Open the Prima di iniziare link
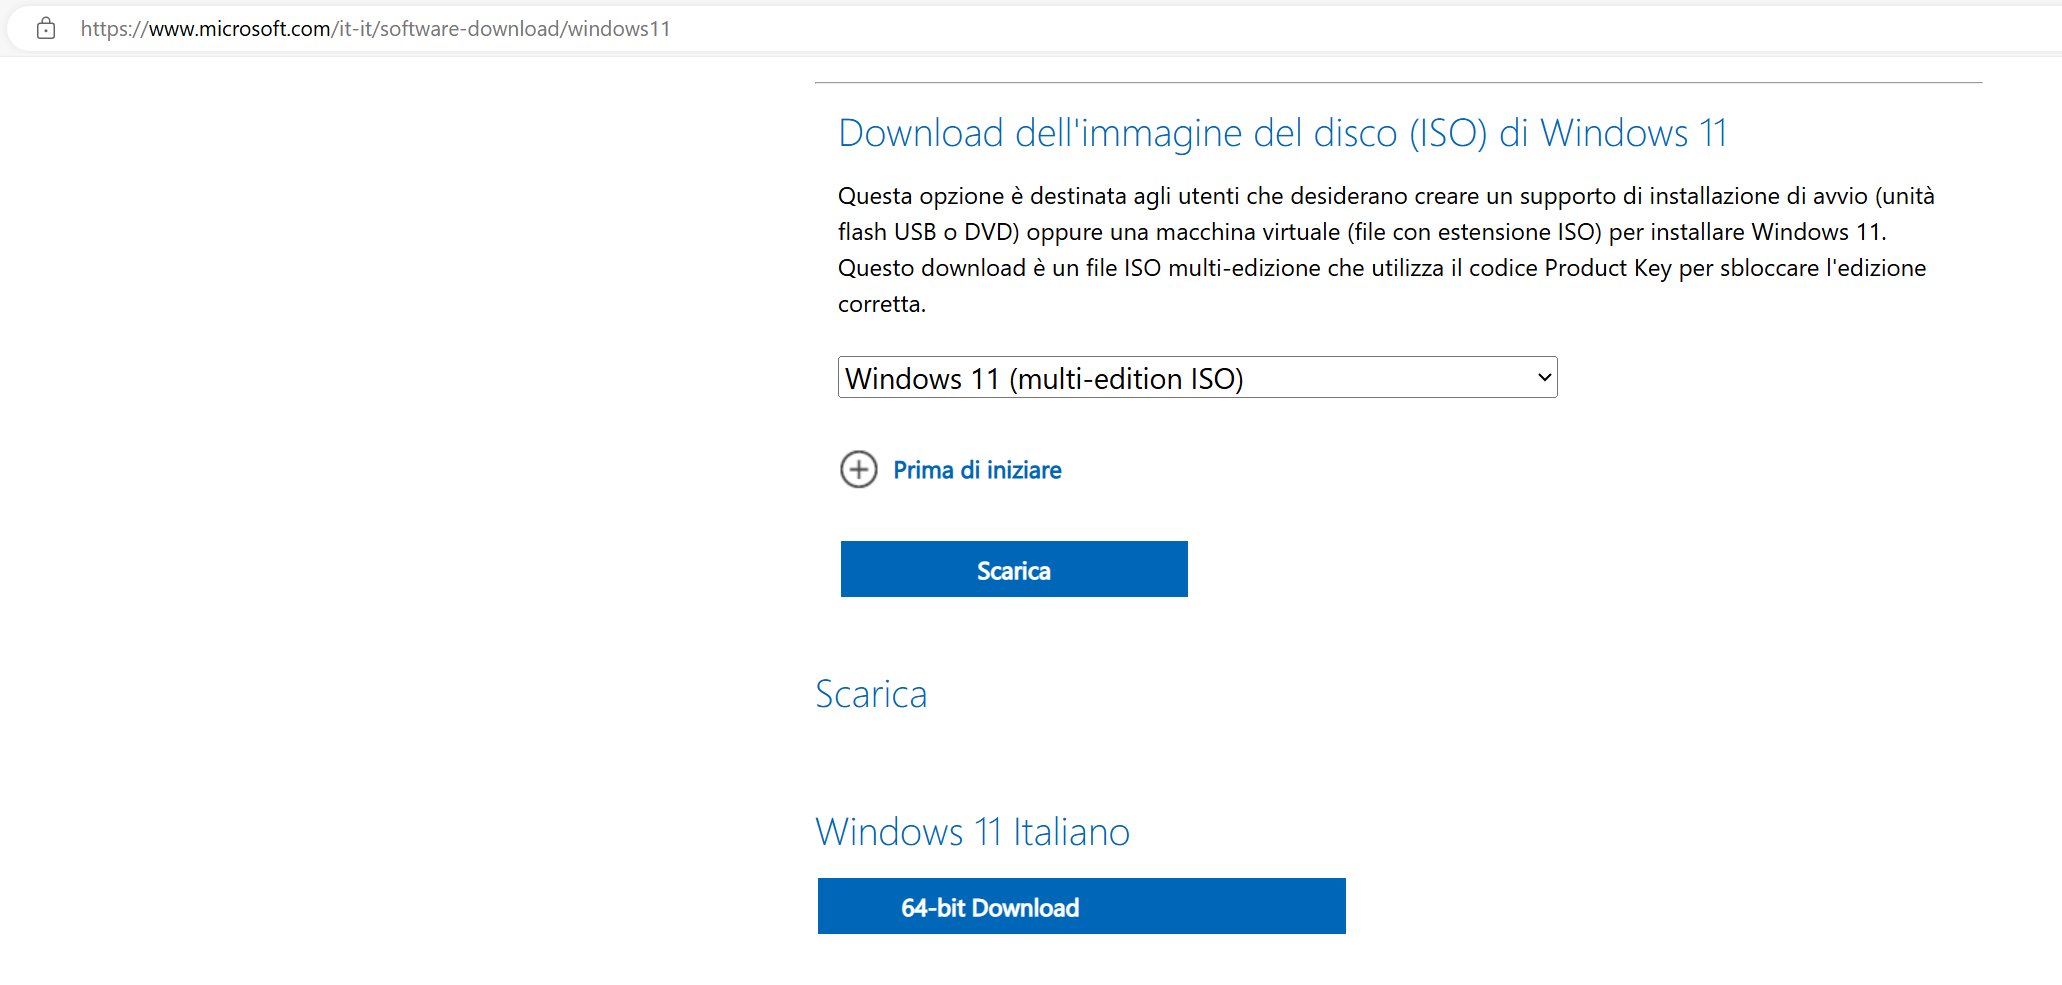This screenshot has height=985, width=2062. (977, 470)
